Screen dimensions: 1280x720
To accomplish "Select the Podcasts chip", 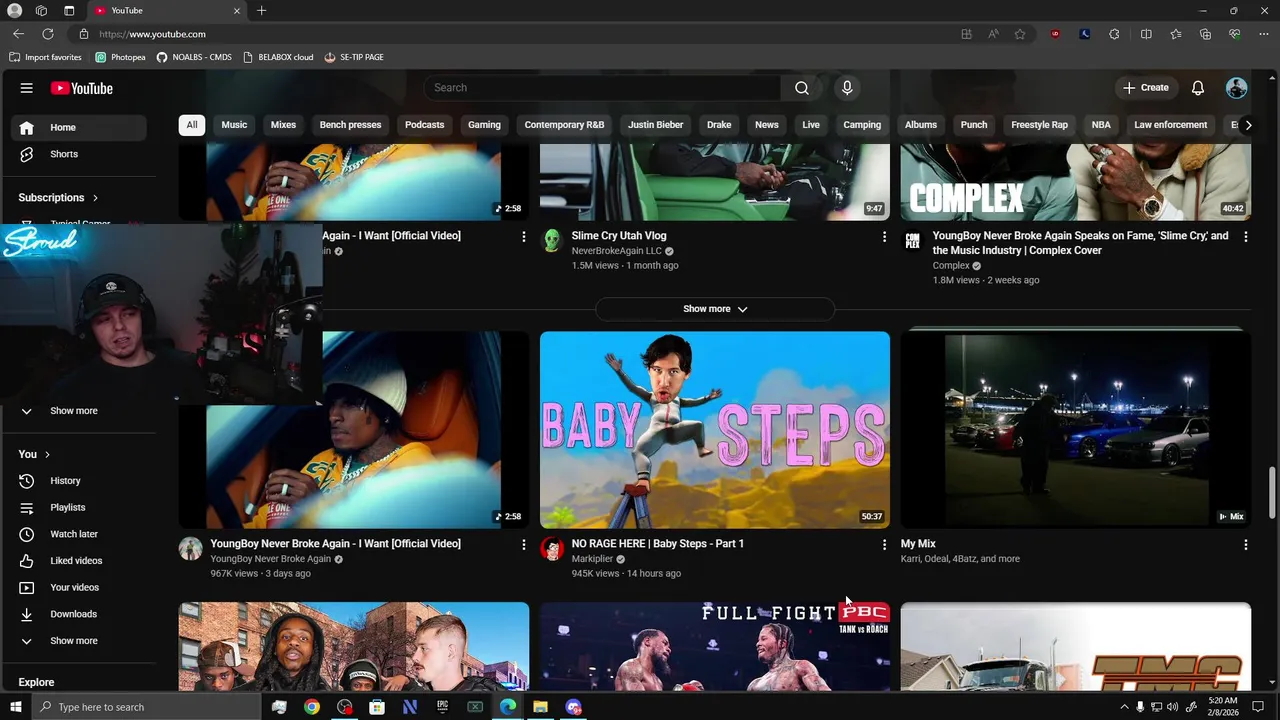I will tap(424, 125).
